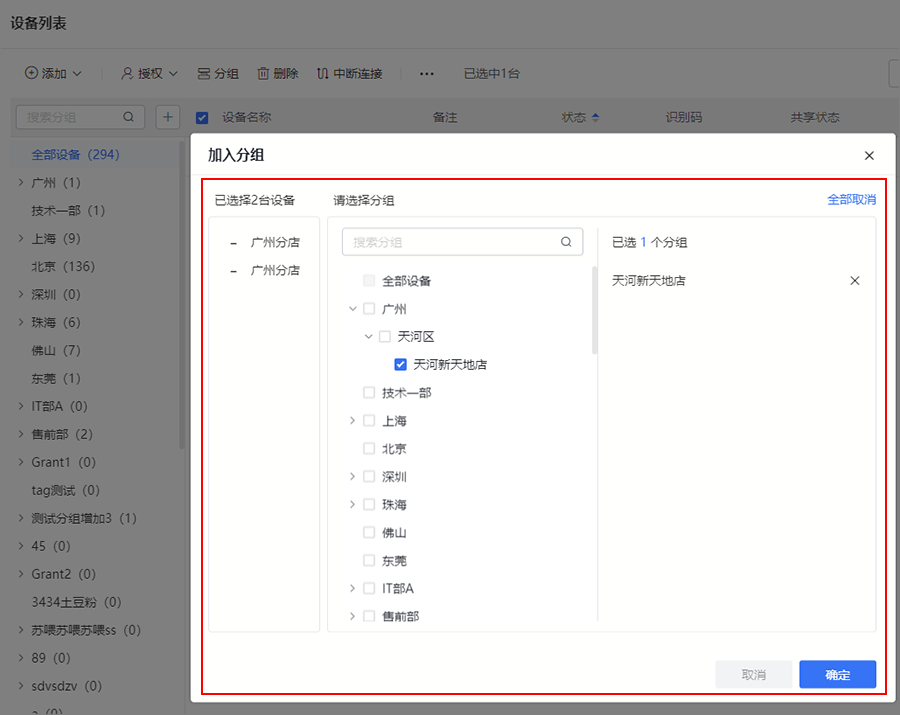Click the 确定 confirm button
Viewport: 900px width, 715px height.
837,674
